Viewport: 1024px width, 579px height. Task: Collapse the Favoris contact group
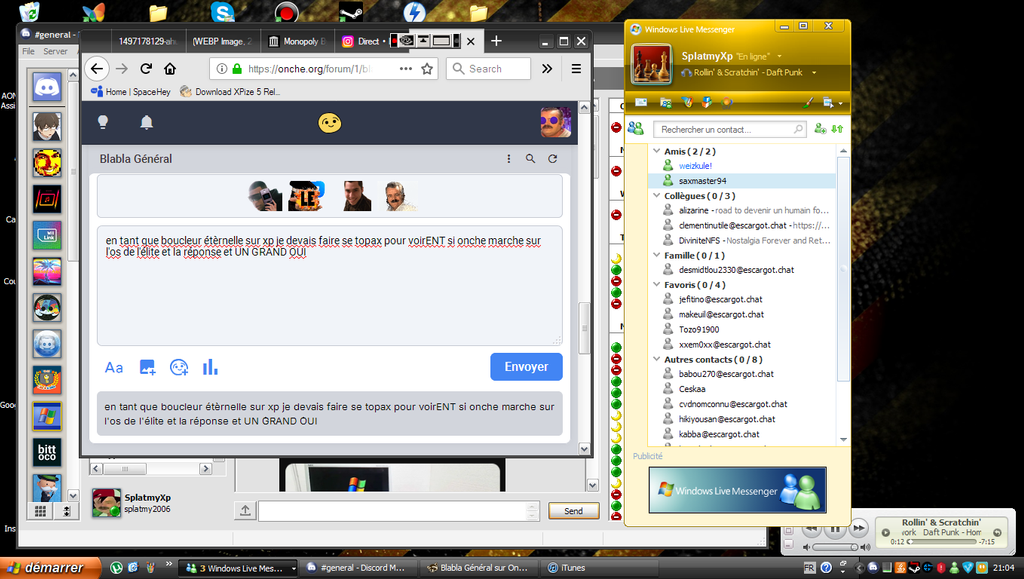coord(657,285)
